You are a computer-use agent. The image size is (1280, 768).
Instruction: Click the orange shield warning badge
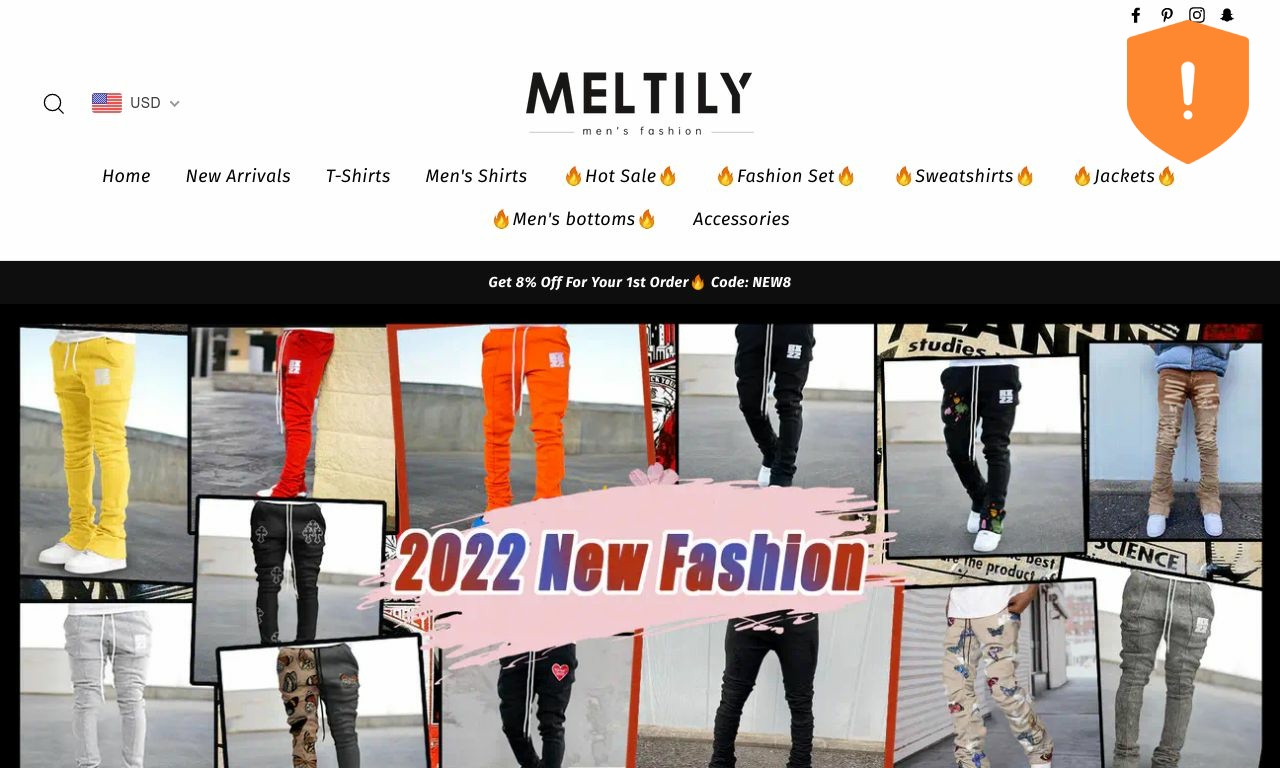(1188, 92)
